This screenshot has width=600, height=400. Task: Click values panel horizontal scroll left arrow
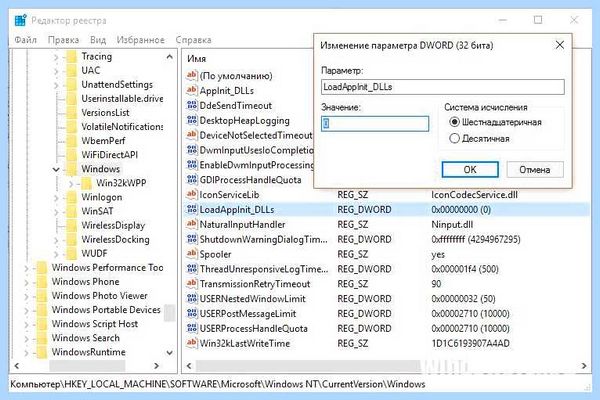point(189,366)
